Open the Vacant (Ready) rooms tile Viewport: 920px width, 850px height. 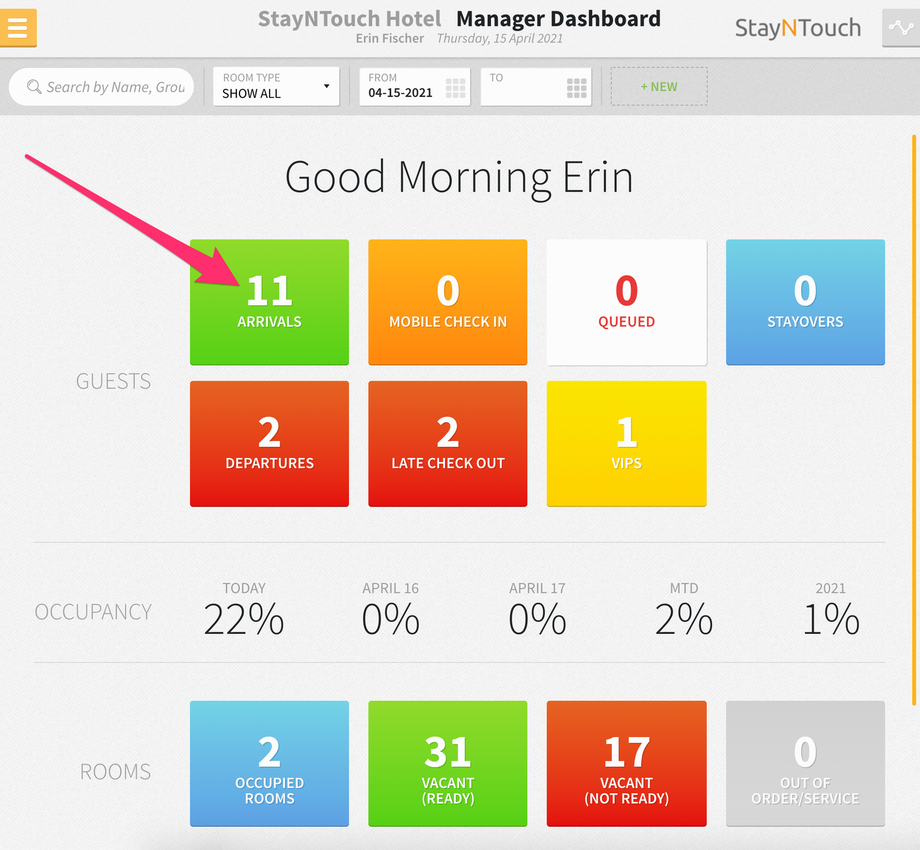(448, 764)
